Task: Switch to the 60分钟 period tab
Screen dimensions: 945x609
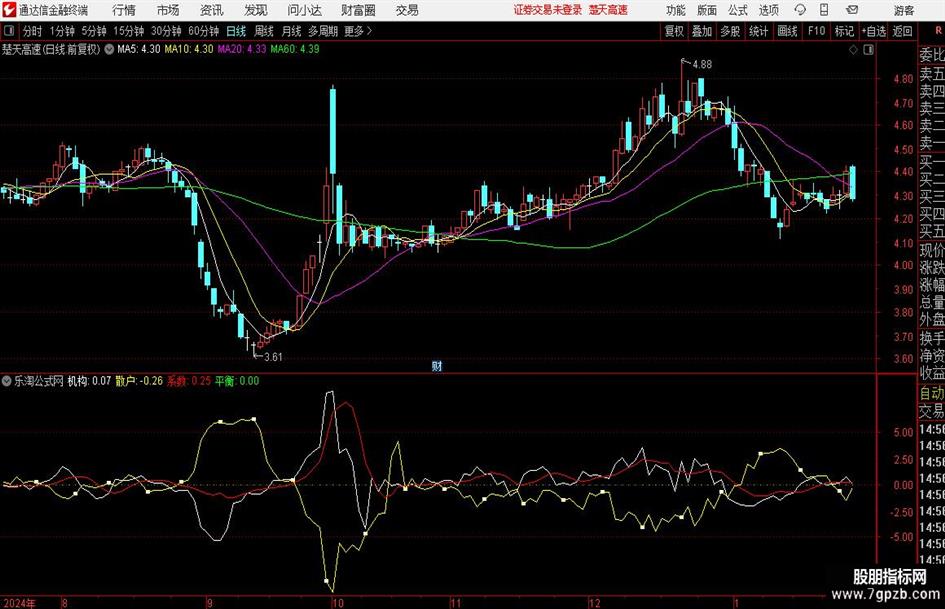Action: click(x=204, y=31)
